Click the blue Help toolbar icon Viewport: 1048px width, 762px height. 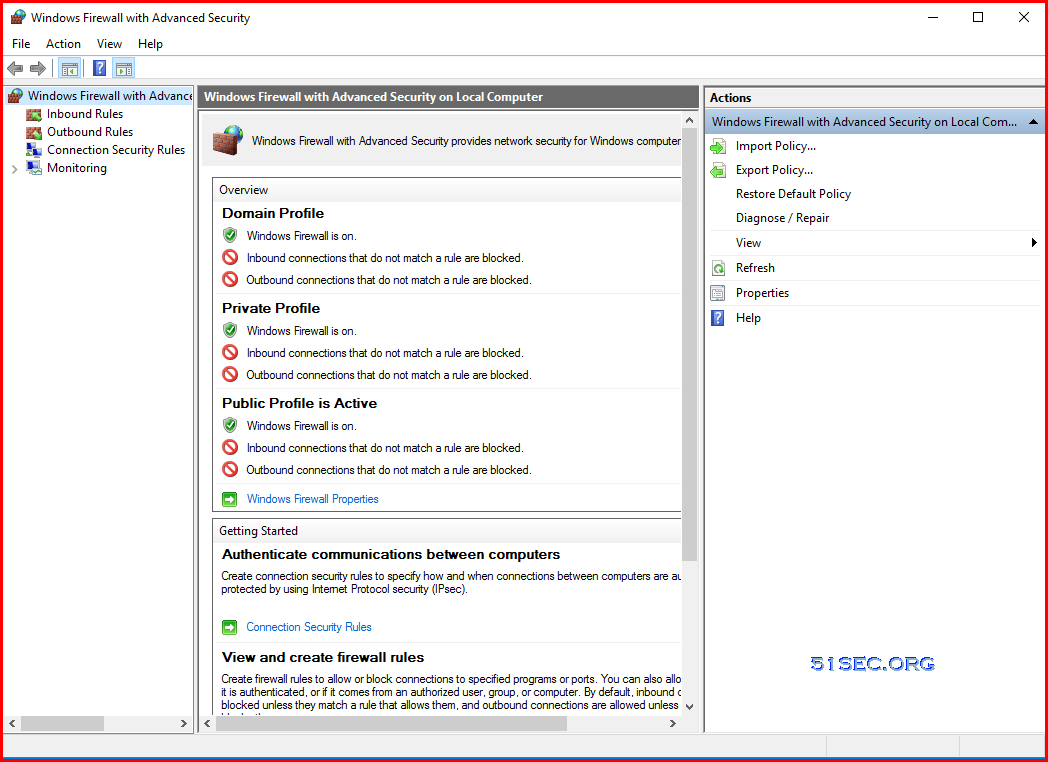(100, 68)
